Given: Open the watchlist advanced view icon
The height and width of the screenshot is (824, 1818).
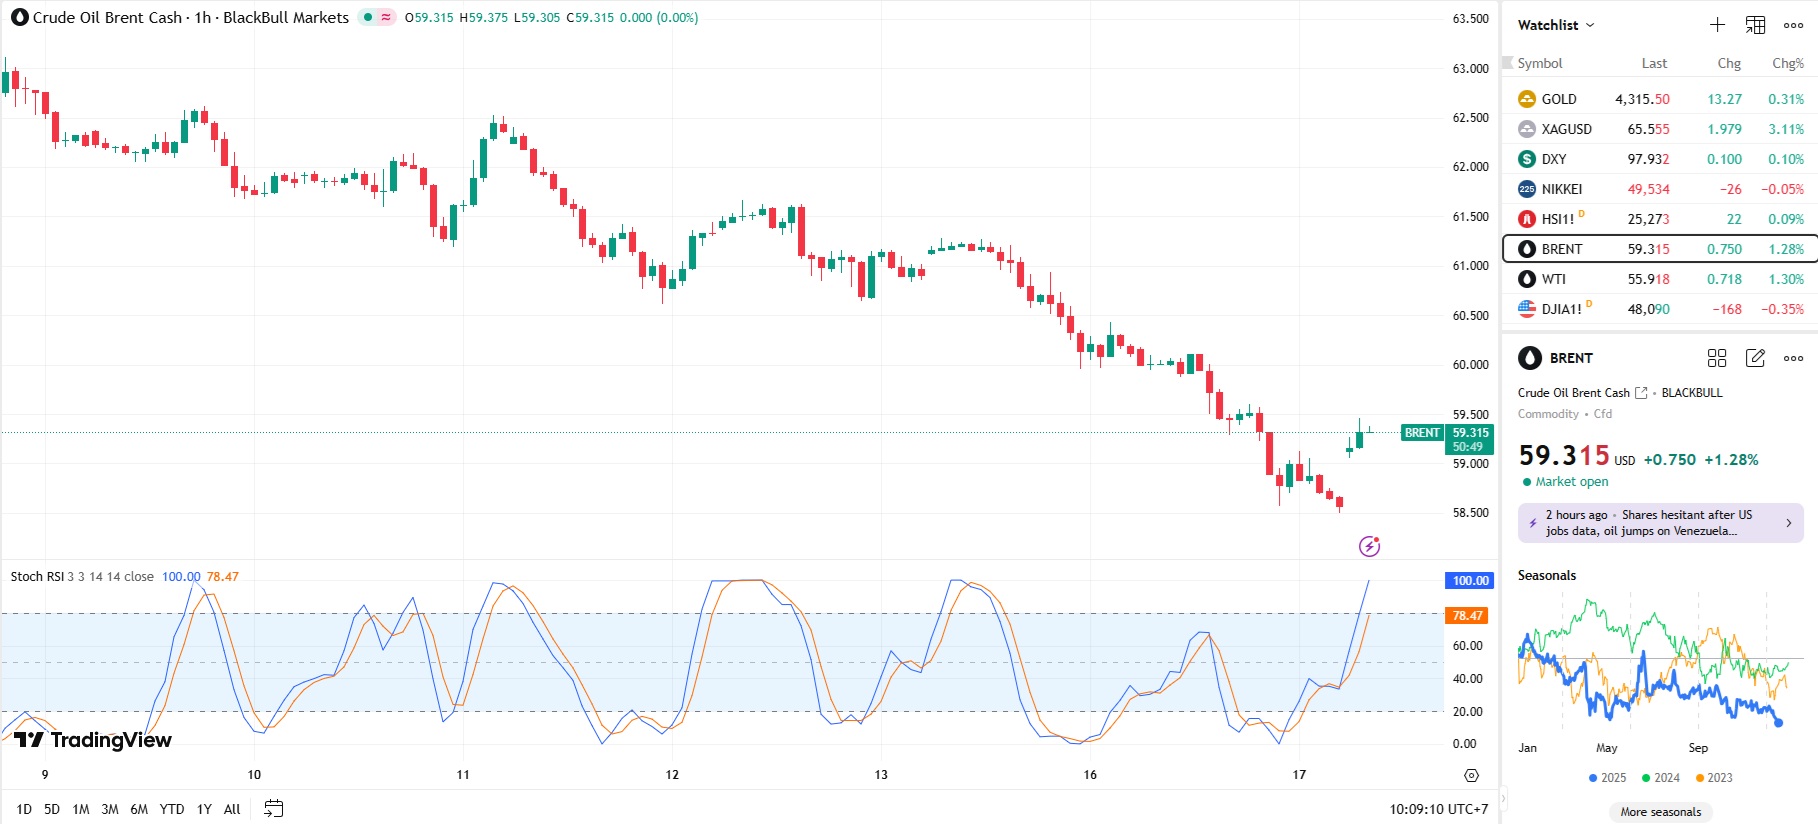Looking at the screenshot, I should (1755, 25).
